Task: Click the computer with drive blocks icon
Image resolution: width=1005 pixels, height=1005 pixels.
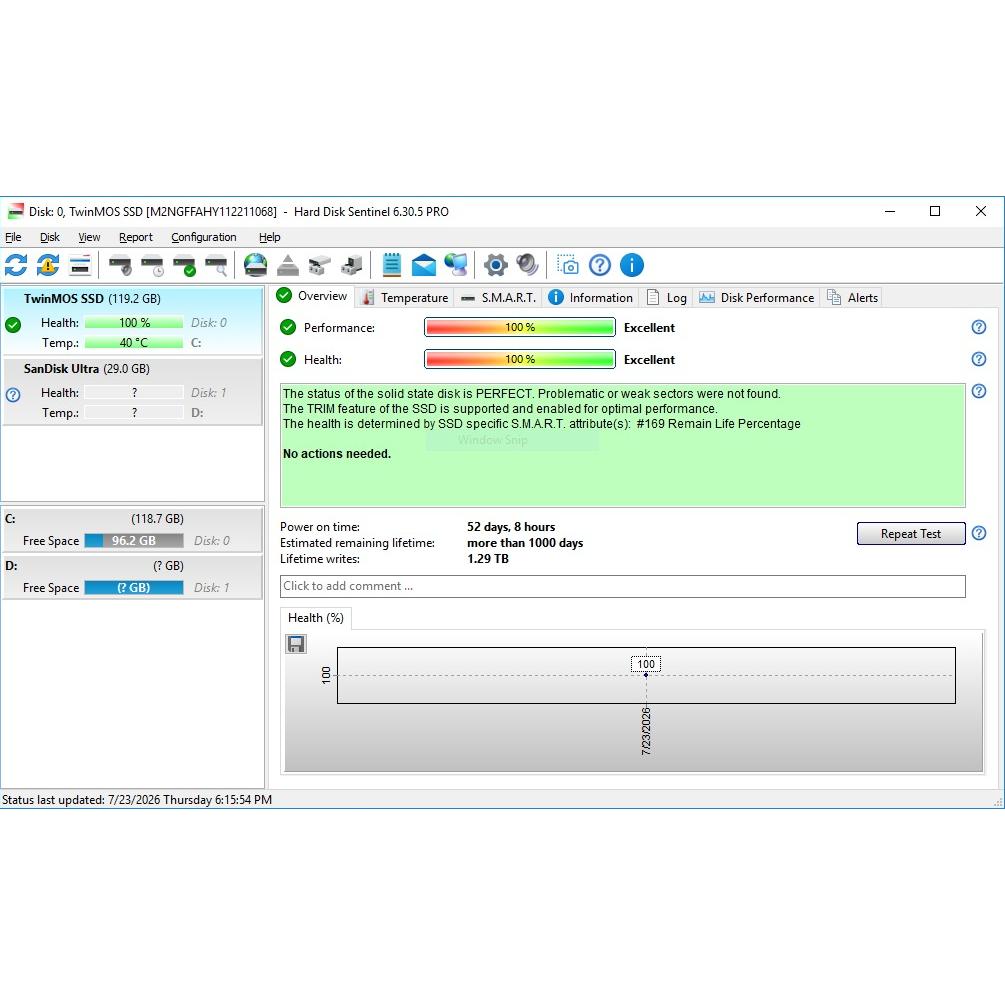Action: pyautogui.click(x=351, y=265)
